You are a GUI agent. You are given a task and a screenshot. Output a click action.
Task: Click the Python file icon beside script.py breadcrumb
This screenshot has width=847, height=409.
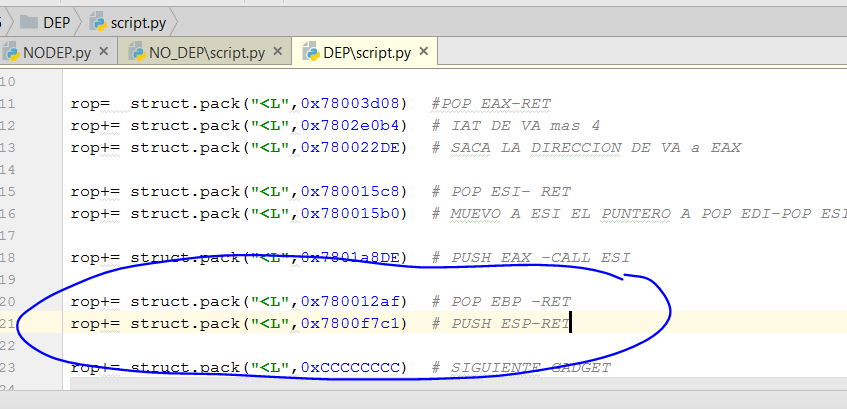point(99,22)
